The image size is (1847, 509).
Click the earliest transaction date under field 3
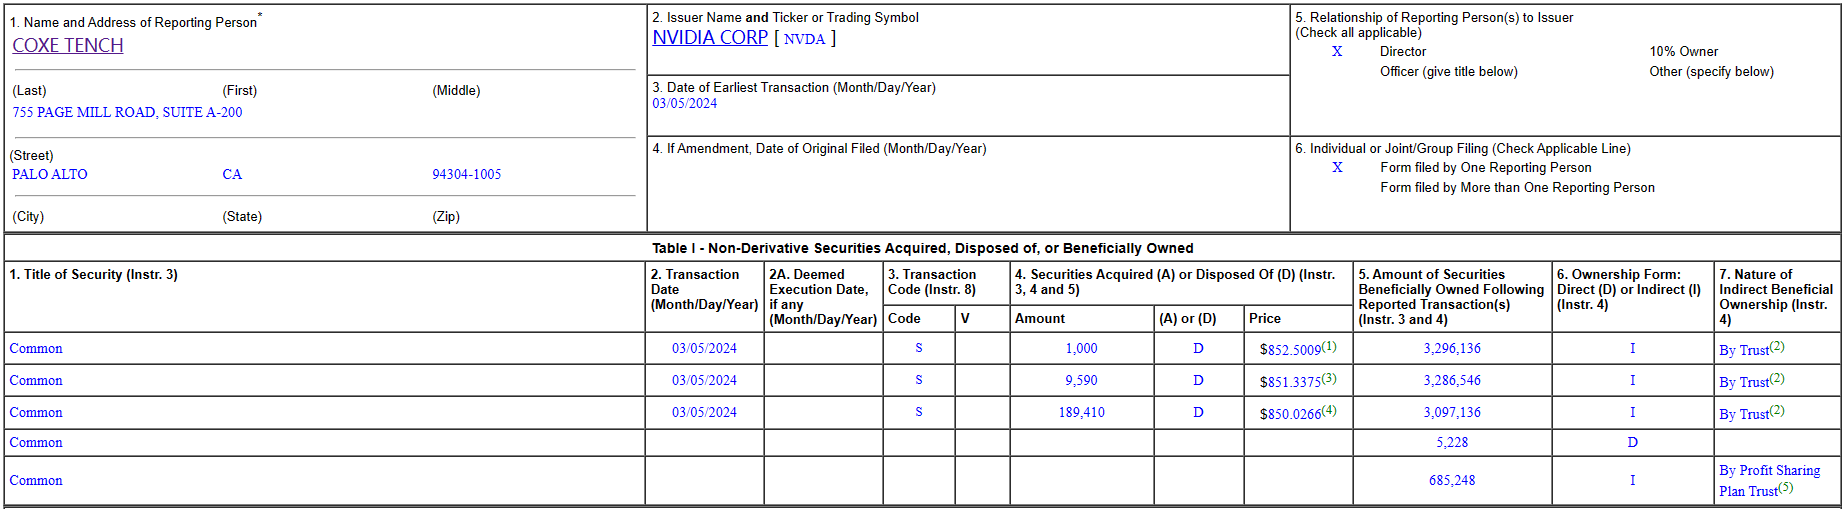pos(685,103)
